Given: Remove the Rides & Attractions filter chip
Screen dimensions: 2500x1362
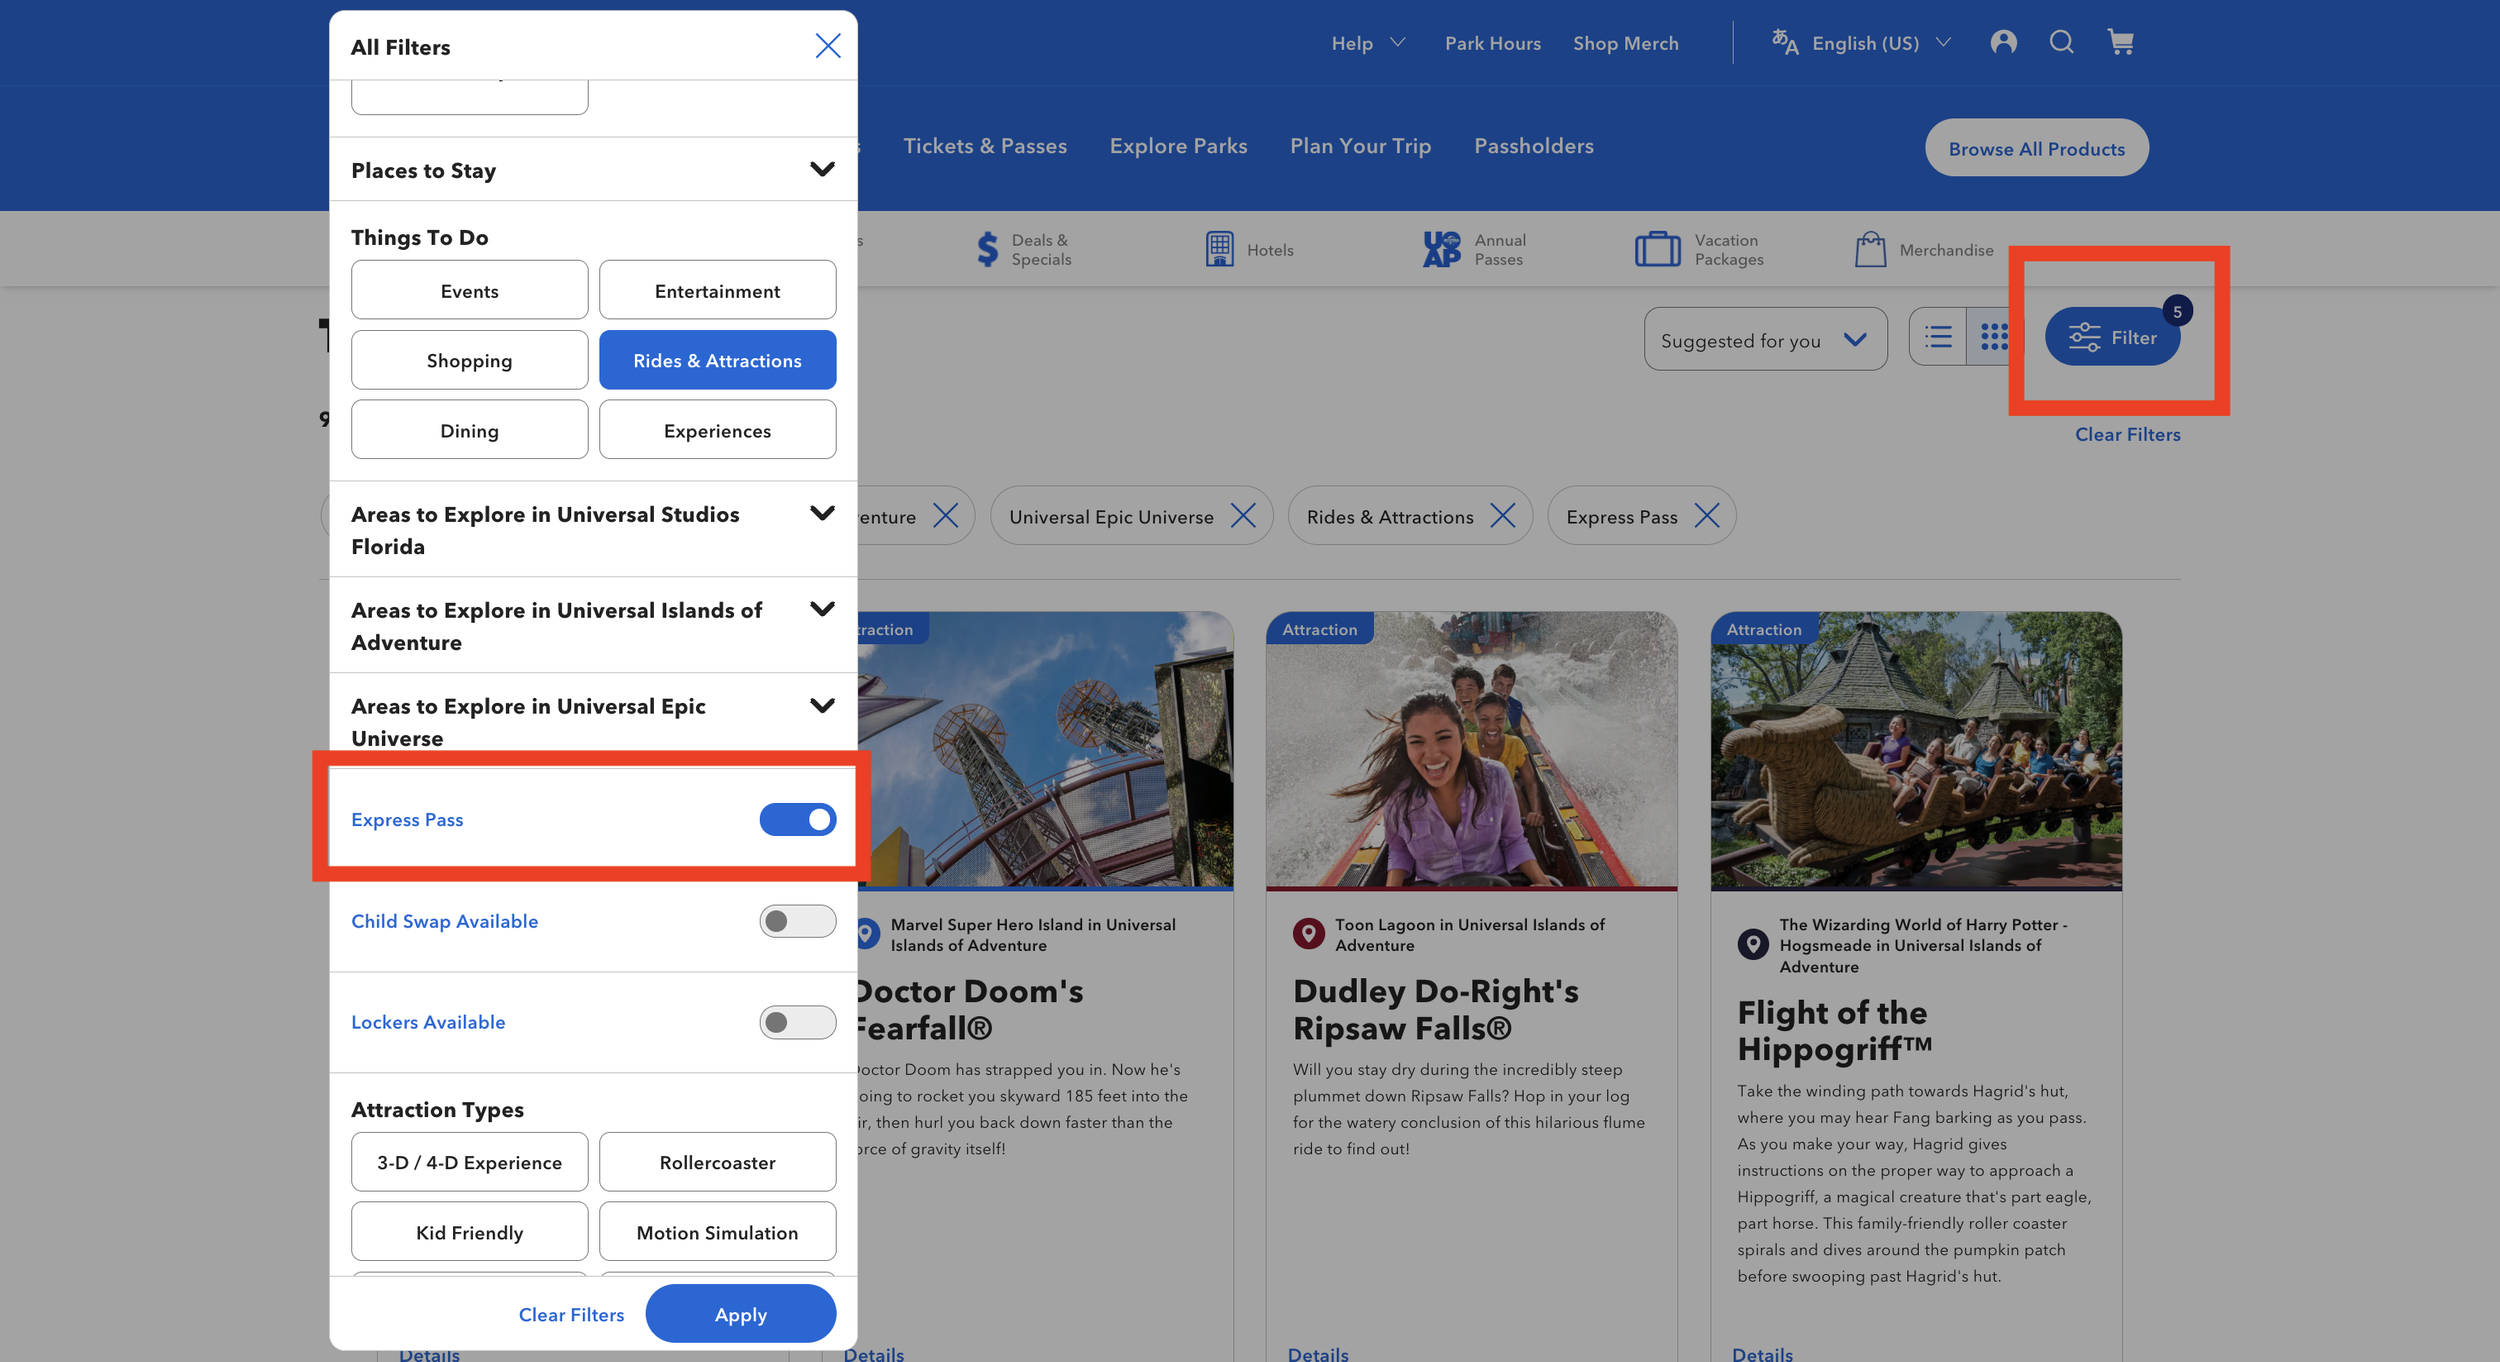Looking at the screenshot, I should pyautogui.click(x=1502, y=516).
